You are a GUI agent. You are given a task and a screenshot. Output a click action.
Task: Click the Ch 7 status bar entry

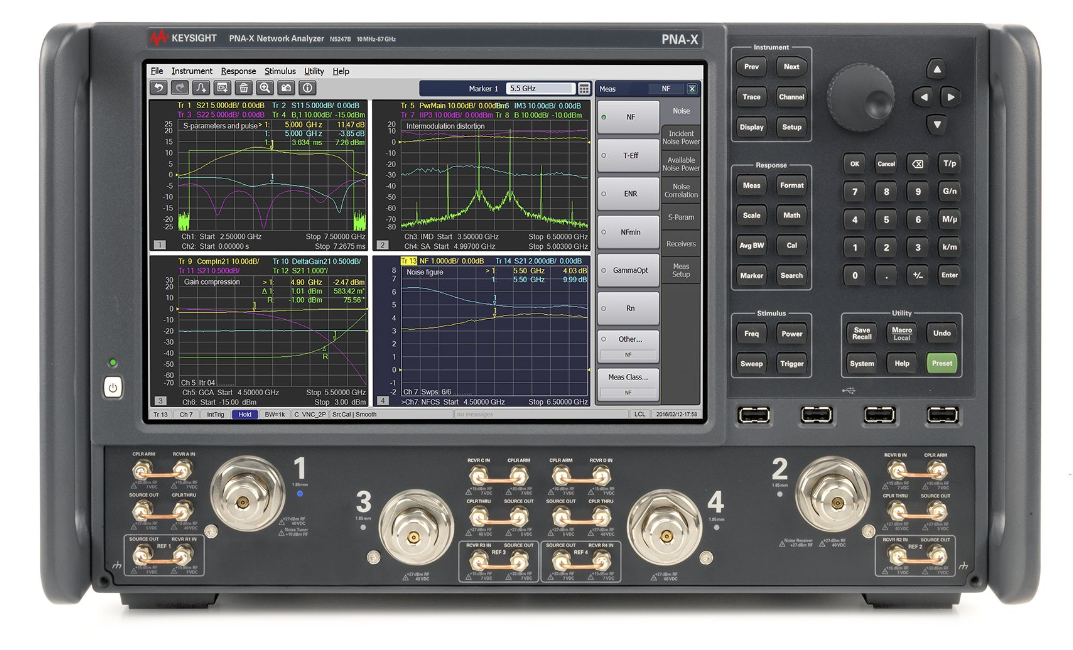click(x=185, y=415)
